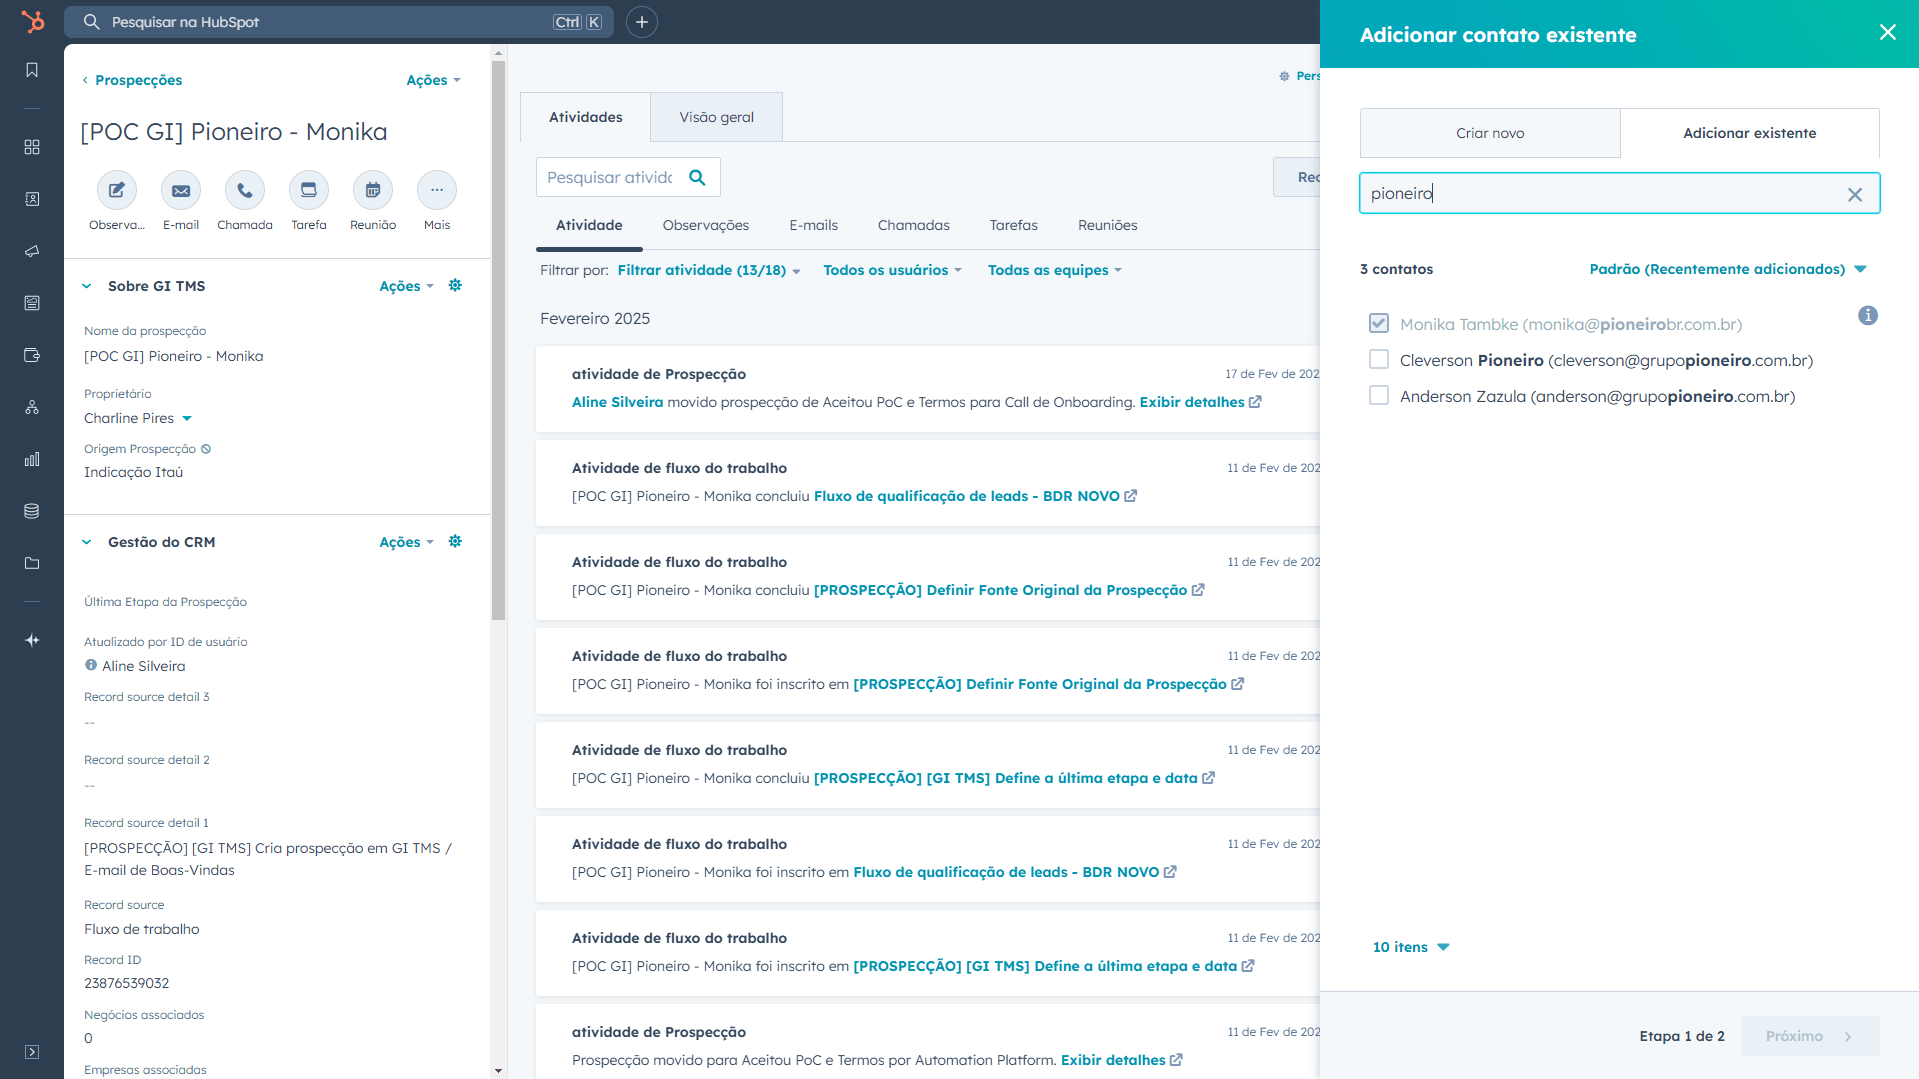
Task: Open the Todos os usuários filter
Action: pos(892,270)
